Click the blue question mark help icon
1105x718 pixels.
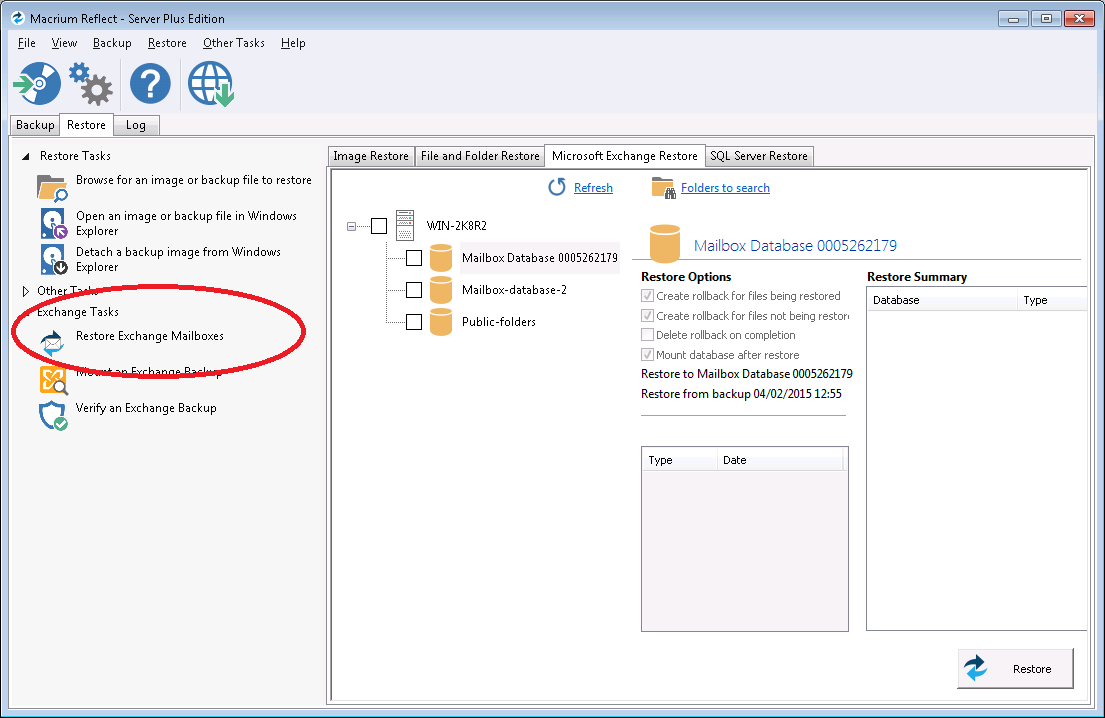click(x=150, y=83)
